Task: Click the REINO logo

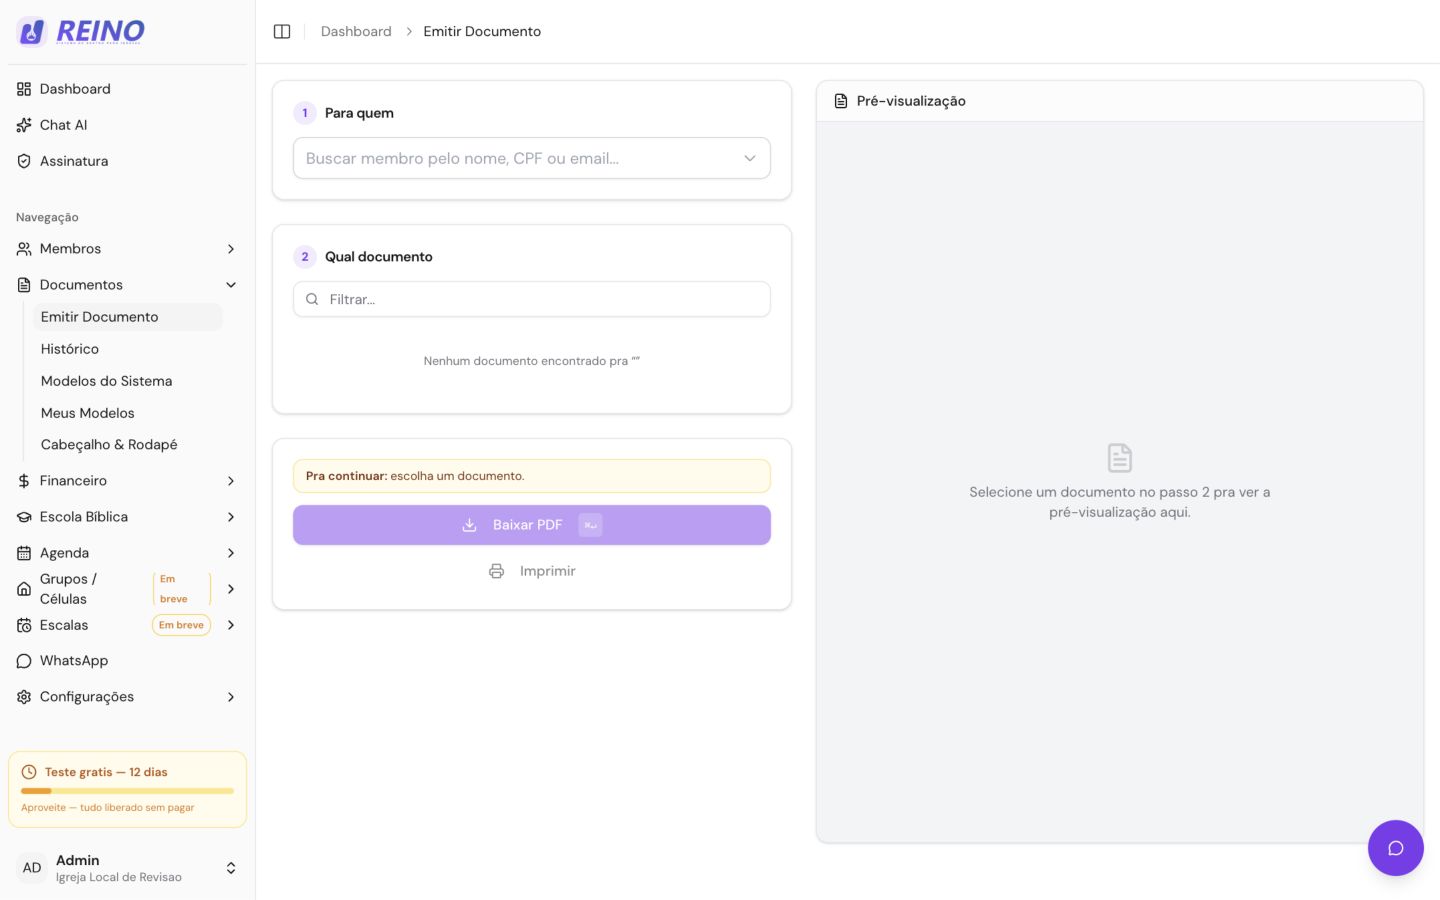Action: 81,32
